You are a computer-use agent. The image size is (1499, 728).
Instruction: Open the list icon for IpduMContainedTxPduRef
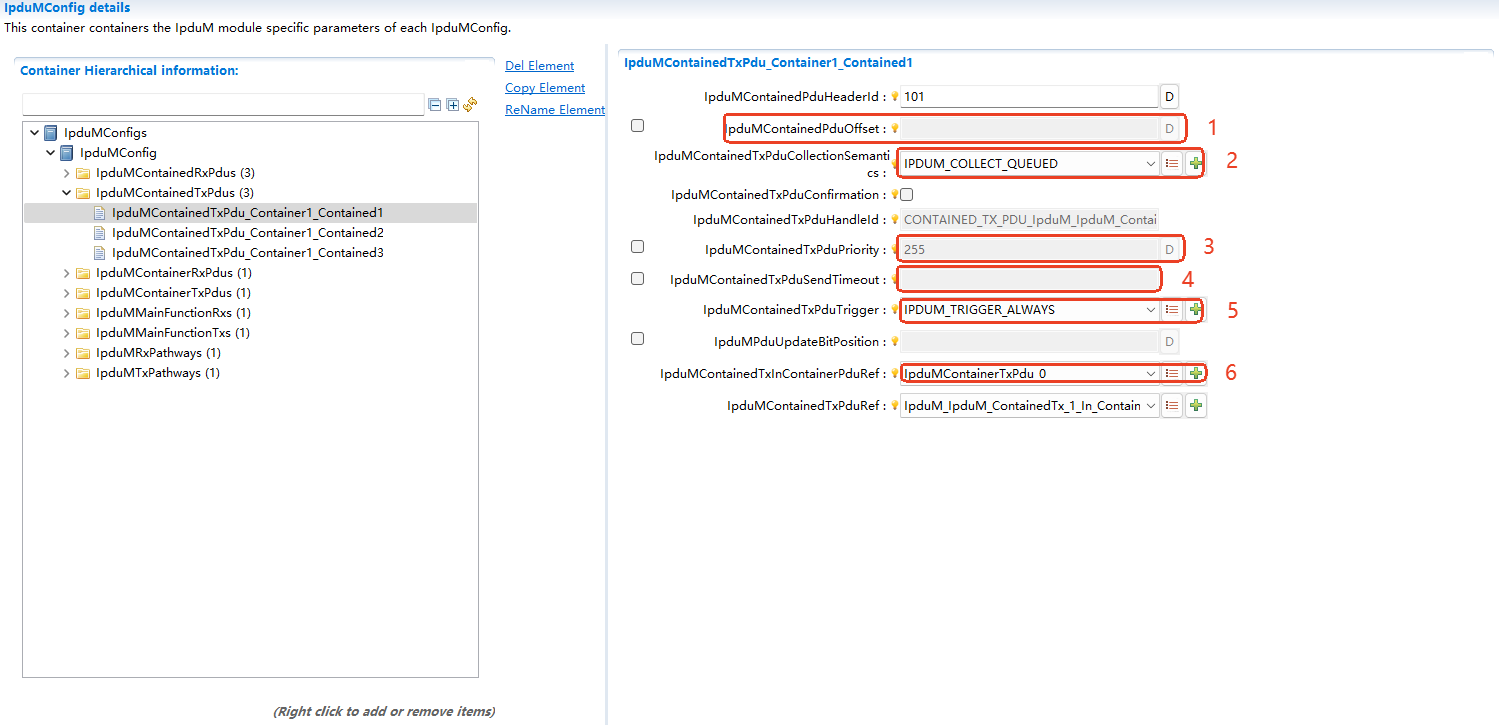1172,405
